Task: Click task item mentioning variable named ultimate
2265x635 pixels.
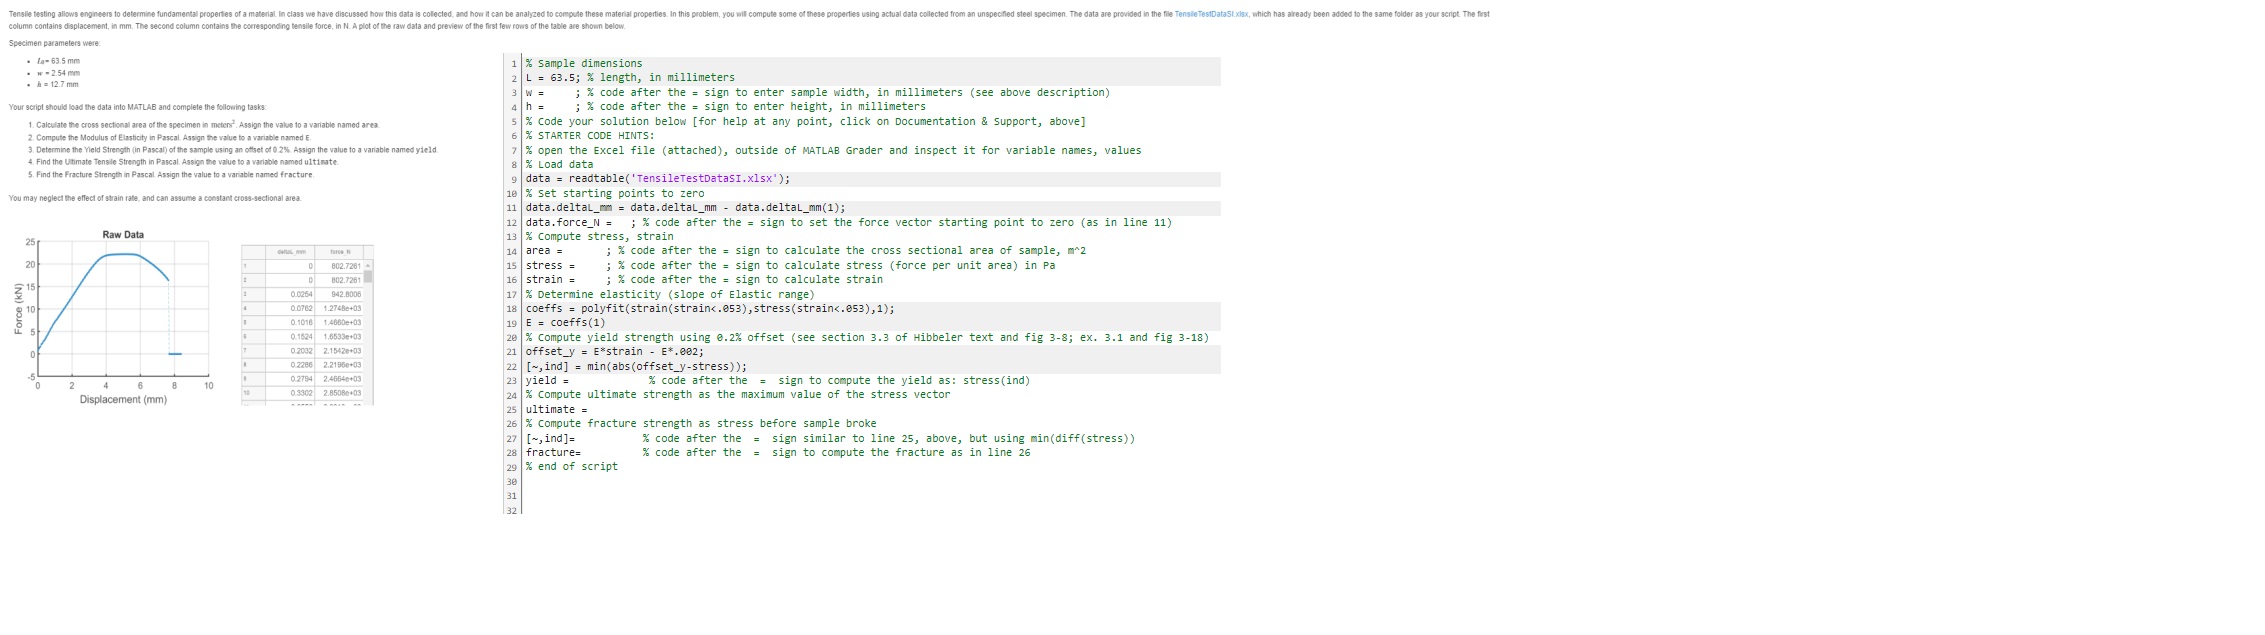Action: [183, 162]
